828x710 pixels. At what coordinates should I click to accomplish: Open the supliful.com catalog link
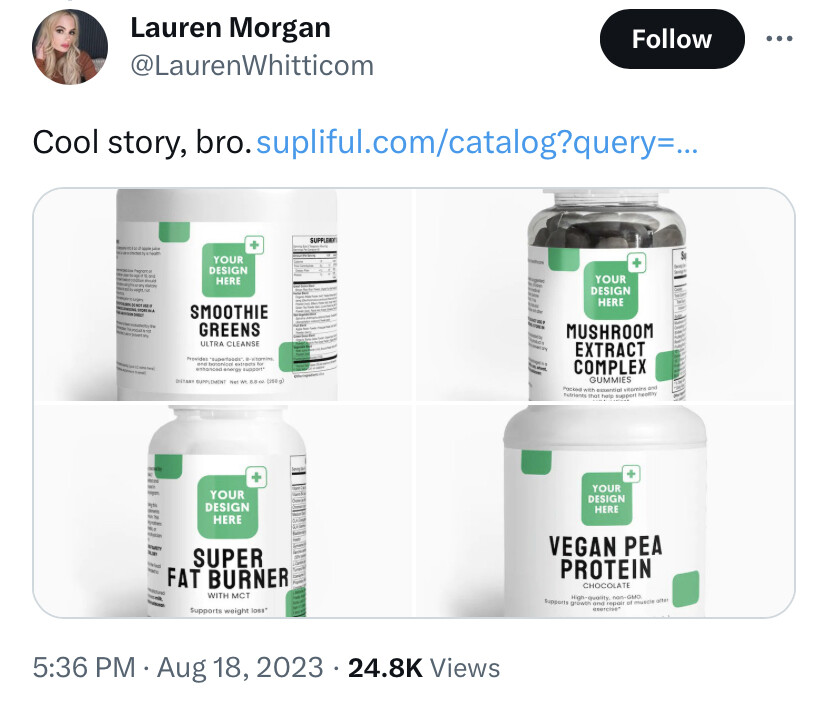(x=477, y=143)
